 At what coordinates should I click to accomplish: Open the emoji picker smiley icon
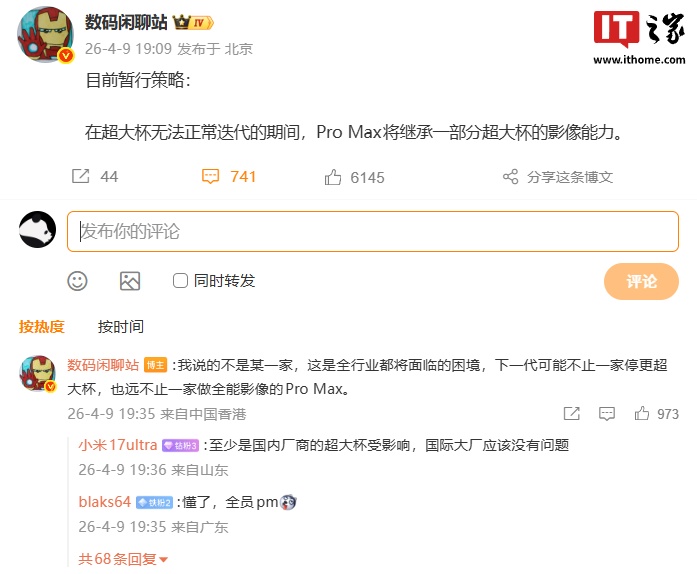click(77, 281)
